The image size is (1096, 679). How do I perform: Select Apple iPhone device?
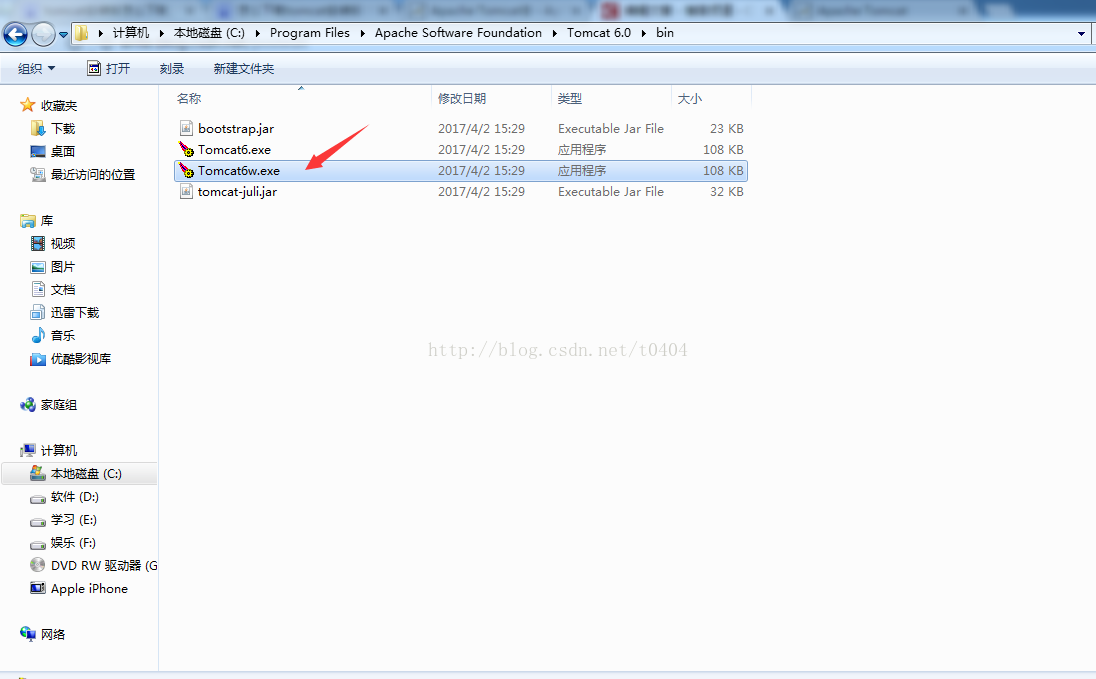(89, 589)
